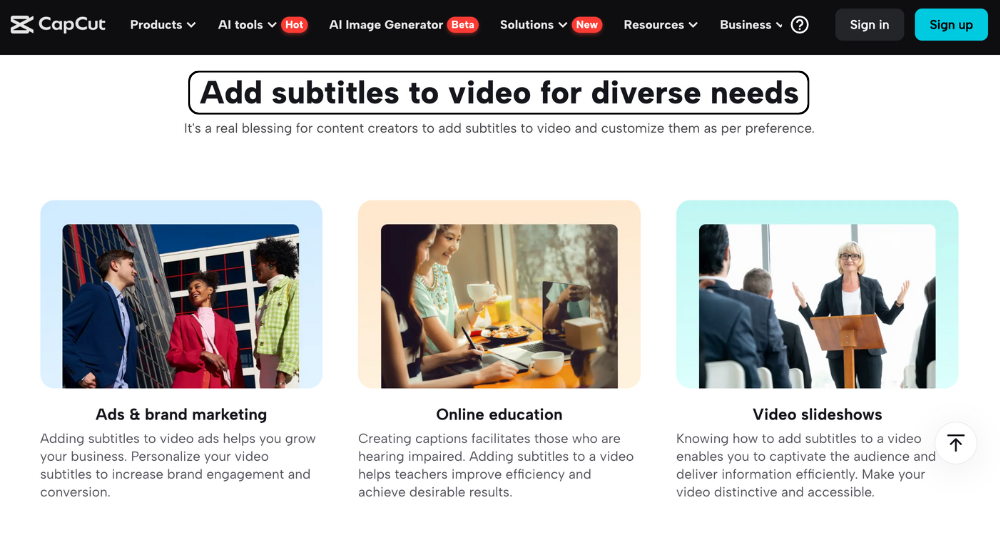Click the scroll-to-top arrow button
Viewport: 1000px width, 550px height.
tap(955, 443)
